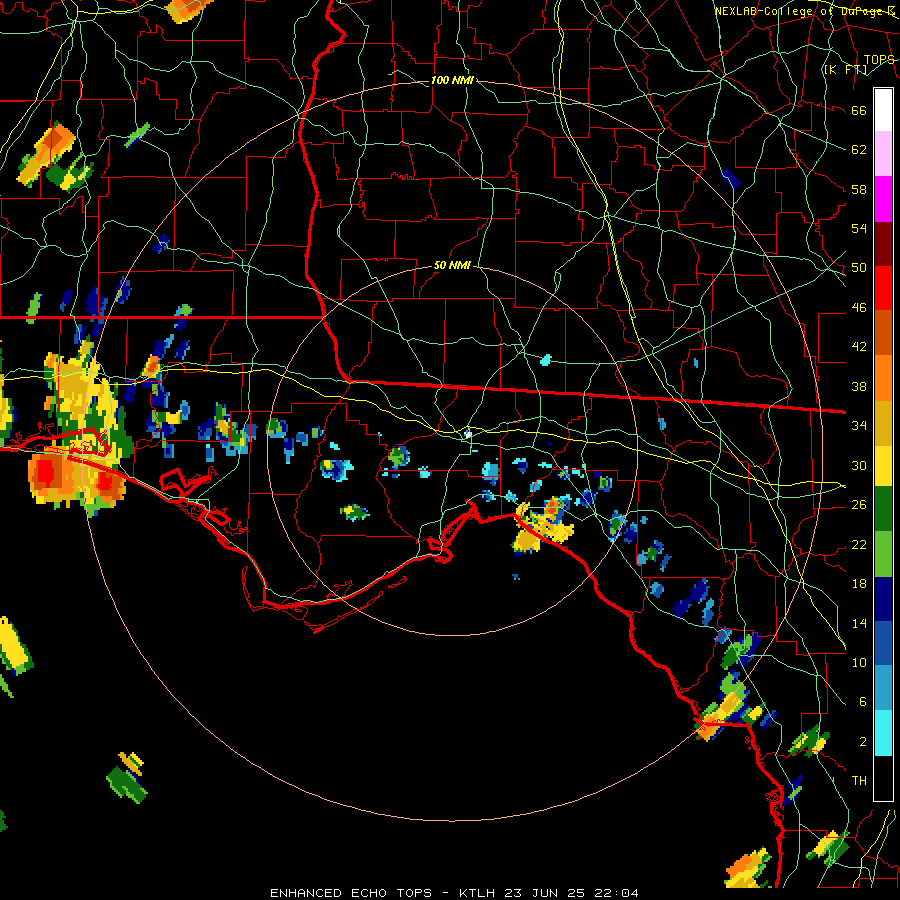Viewport: 900px width, 900px height.
Task: Click the bright yellow legend swatch
Action: (883, 465)
